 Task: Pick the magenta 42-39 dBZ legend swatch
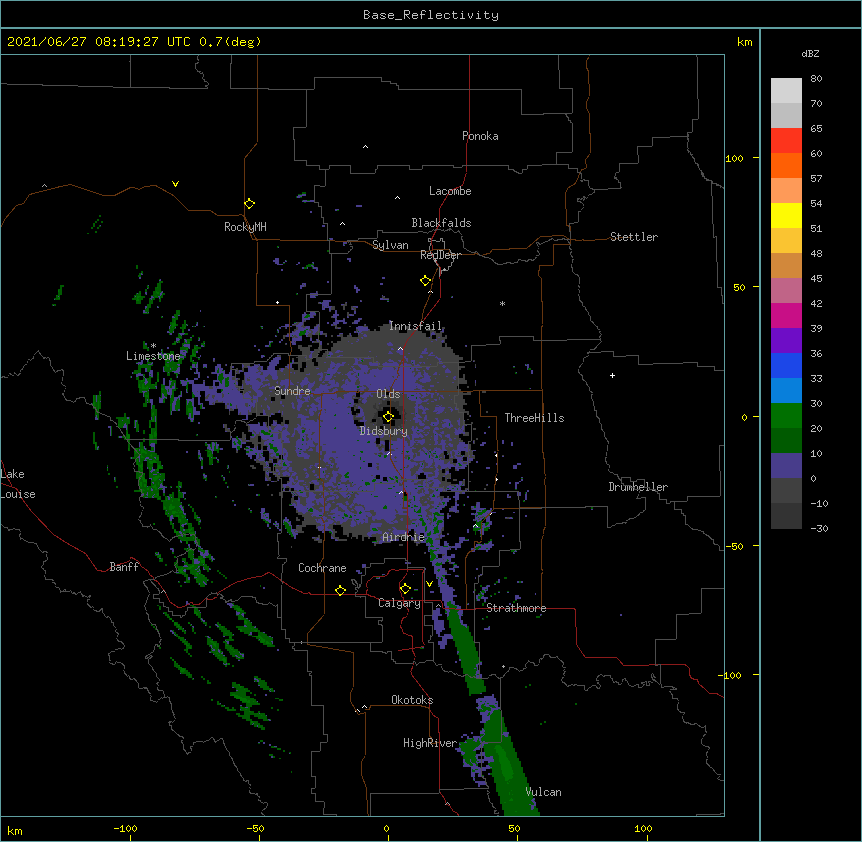(786, 315)
